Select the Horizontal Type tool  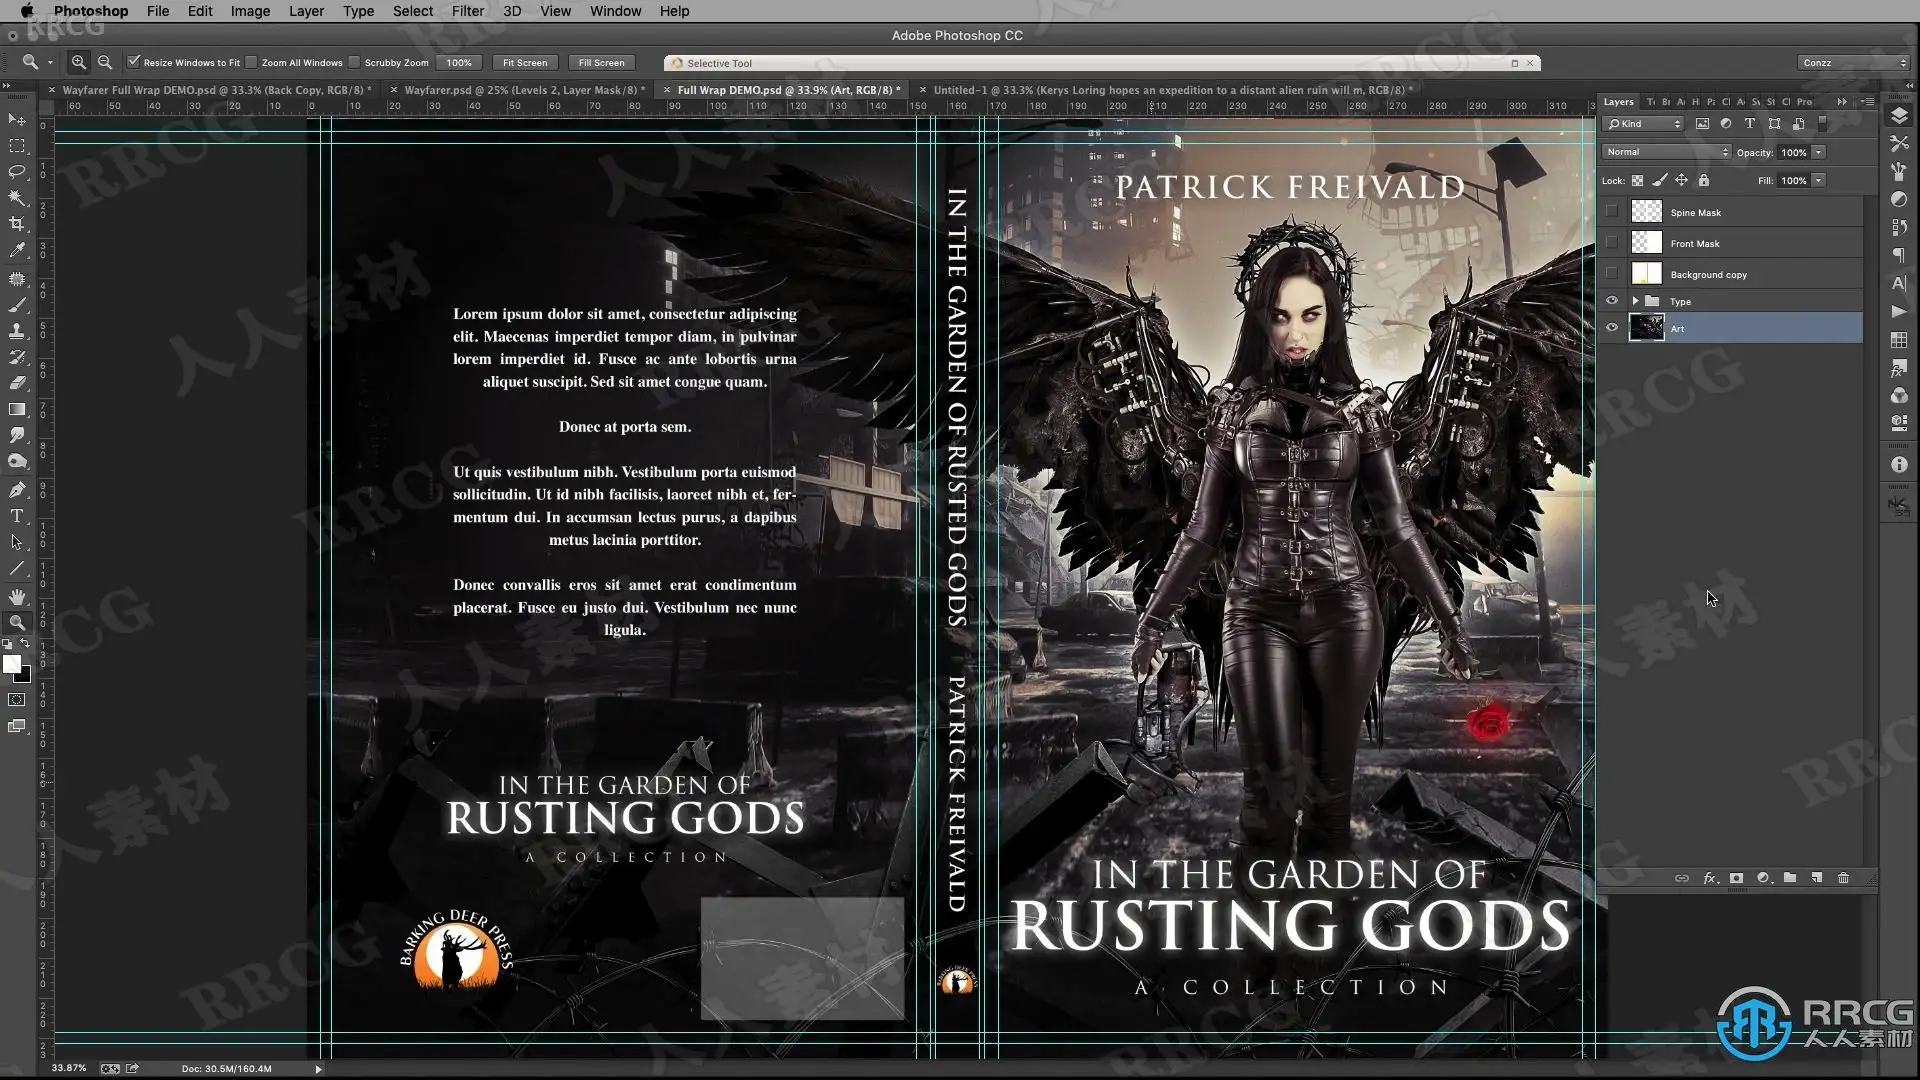pos(17,516)
